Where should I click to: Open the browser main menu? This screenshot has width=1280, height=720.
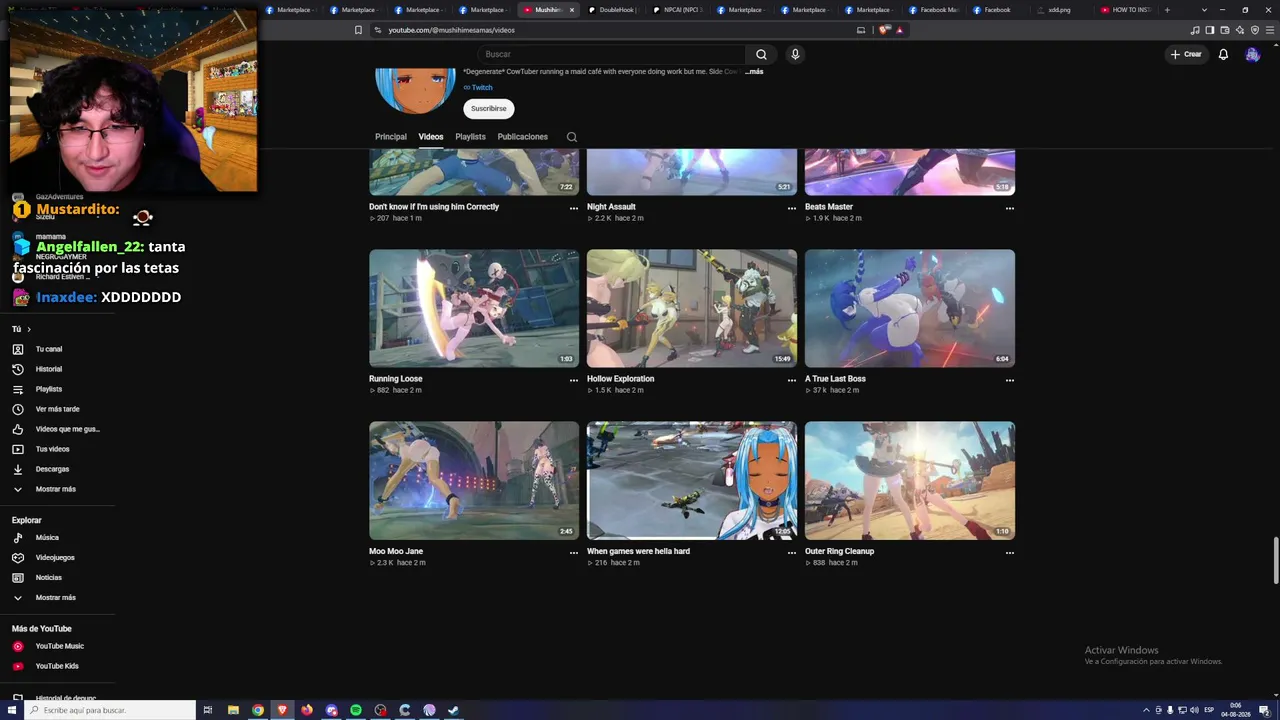point(1269,30)
